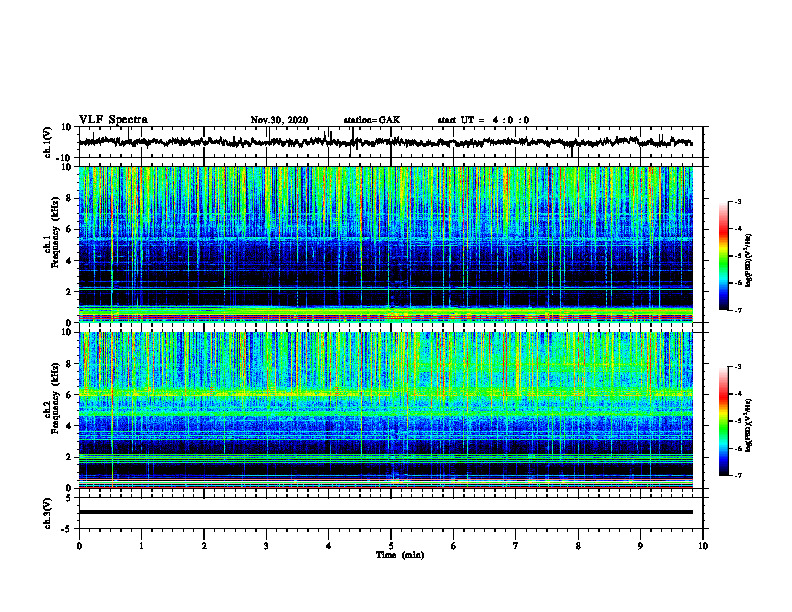Click the '8' kHz tick on ch.2 frequency axis
The width and height of the screenshot is (792, 612).
[x=69, y=364]
